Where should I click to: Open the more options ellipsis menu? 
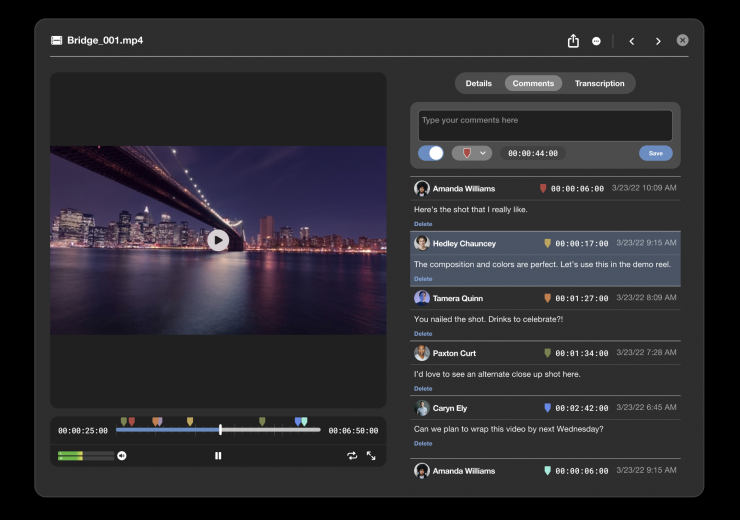click(x=596, y=41)
